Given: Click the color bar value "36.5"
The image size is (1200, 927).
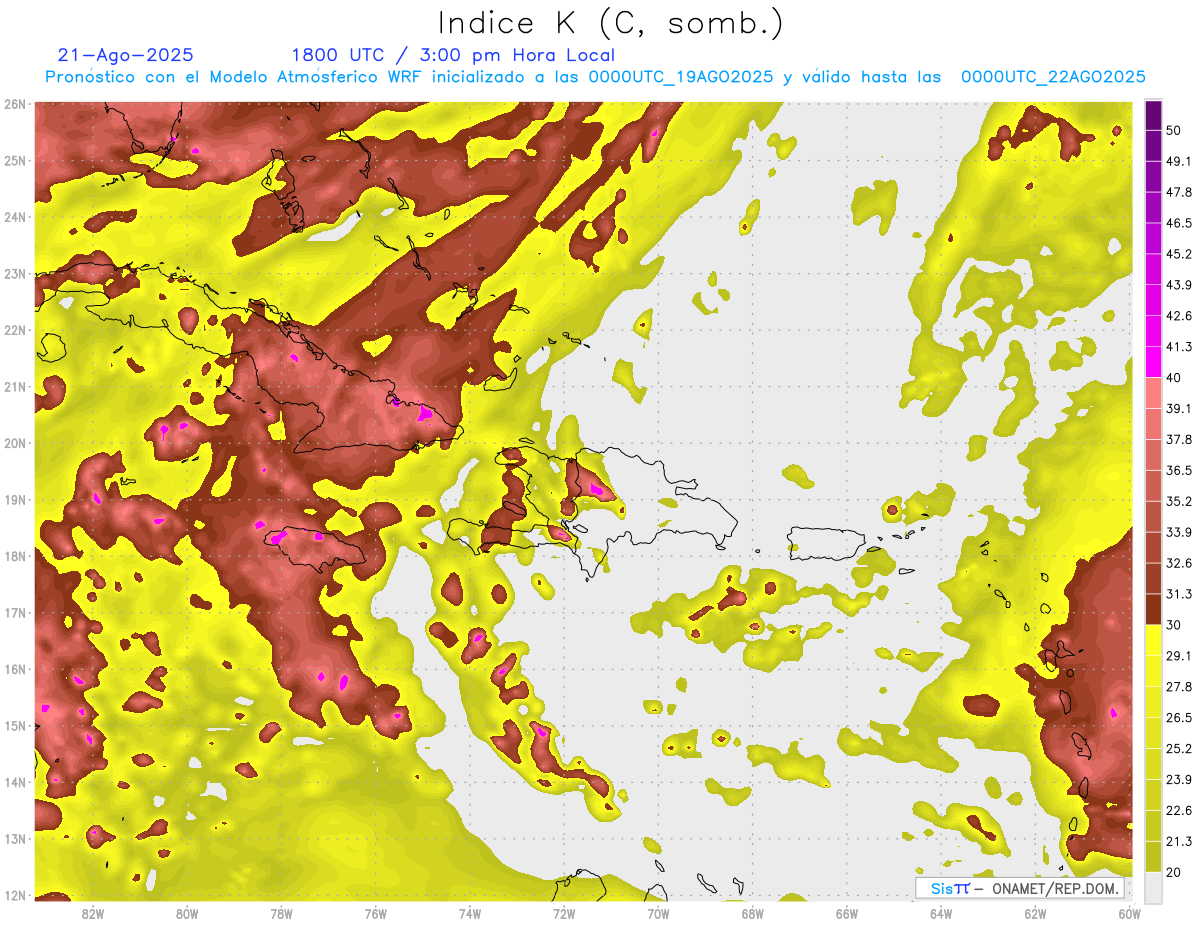Looking at the screenshot, I should (x=1179, y=471).
